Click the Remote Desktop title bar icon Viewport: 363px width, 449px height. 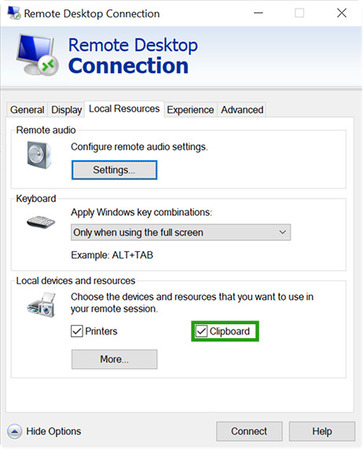14,13
